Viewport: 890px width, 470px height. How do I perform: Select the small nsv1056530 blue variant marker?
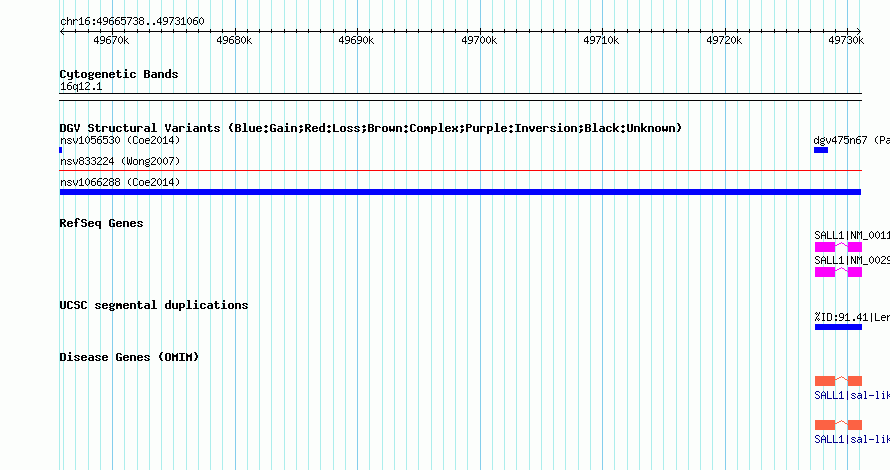coord(61,150)
